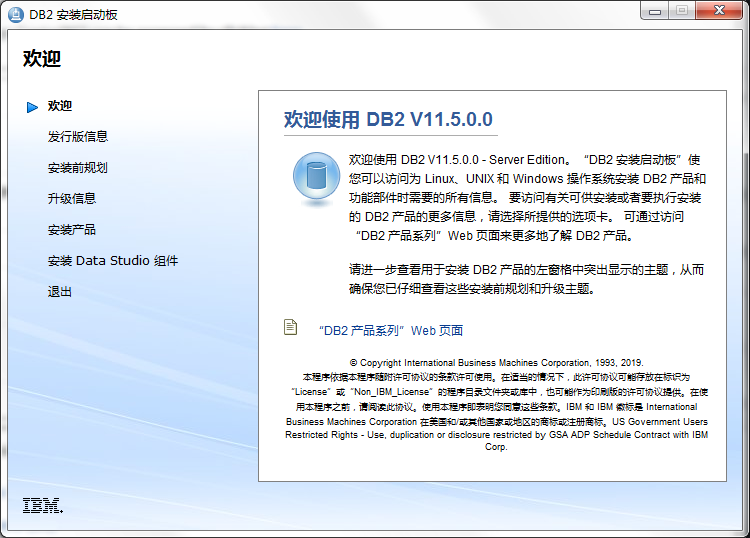
Task: Click 退出 to exit the launchpad
Action: [59, 292]
